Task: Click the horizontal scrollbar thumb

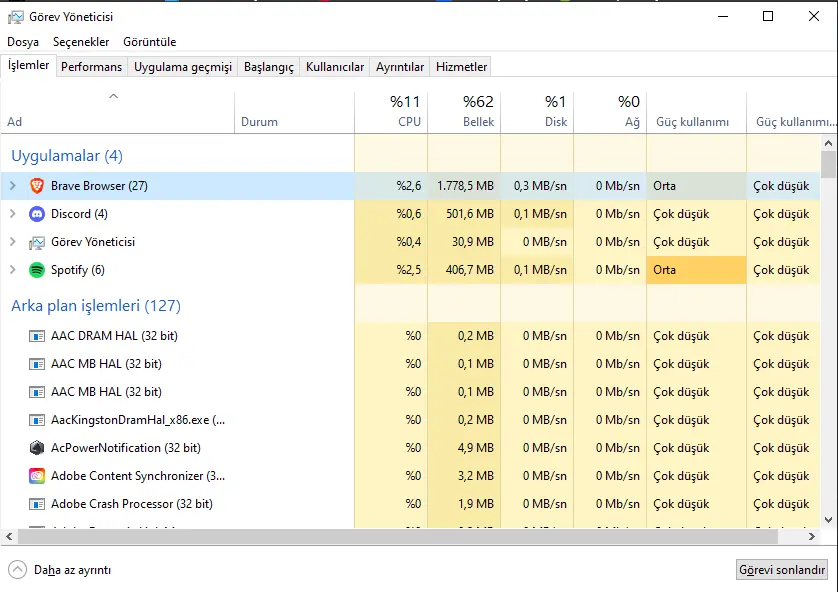Action: pos(398,536)
